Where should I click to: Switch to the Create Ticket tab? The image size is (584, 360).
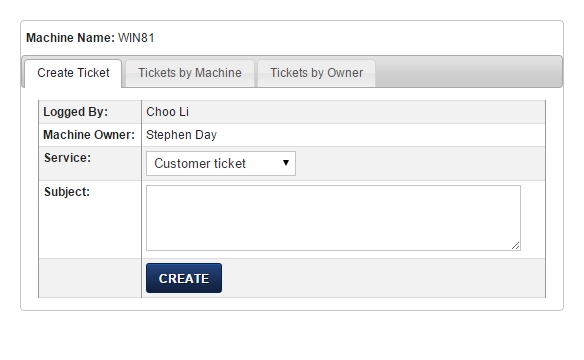[x=73, y=73]
